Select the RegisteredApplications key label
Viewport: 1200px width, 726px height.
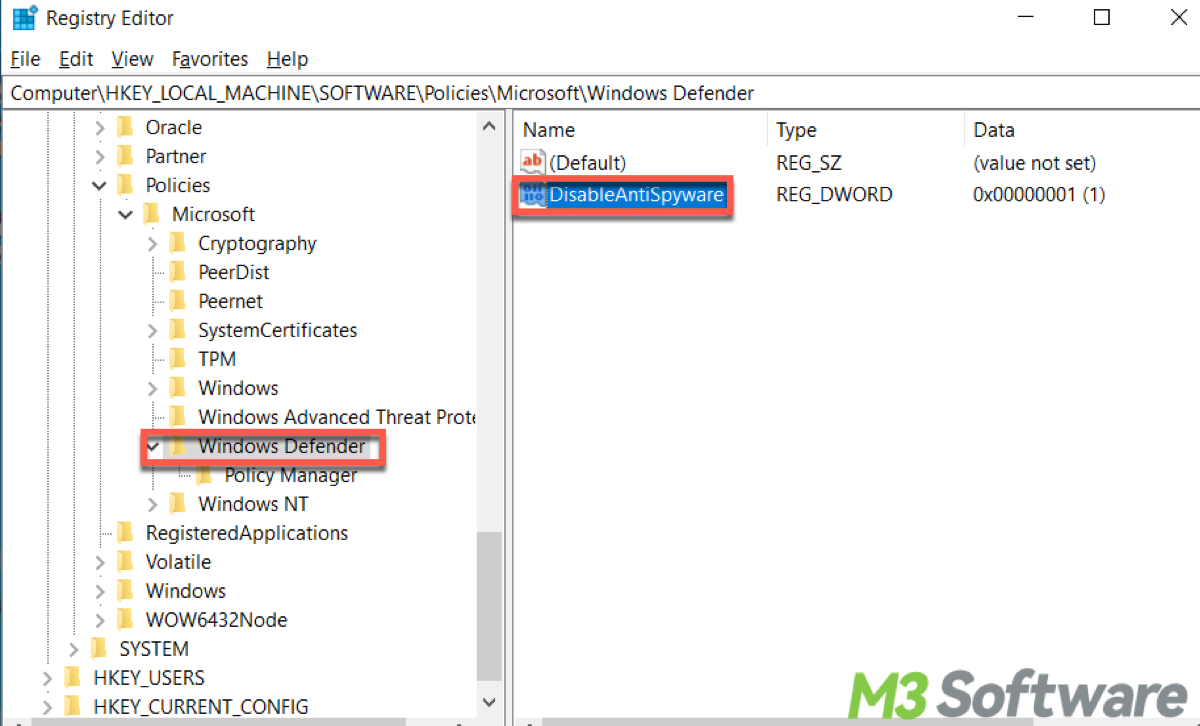coord(247,533)
